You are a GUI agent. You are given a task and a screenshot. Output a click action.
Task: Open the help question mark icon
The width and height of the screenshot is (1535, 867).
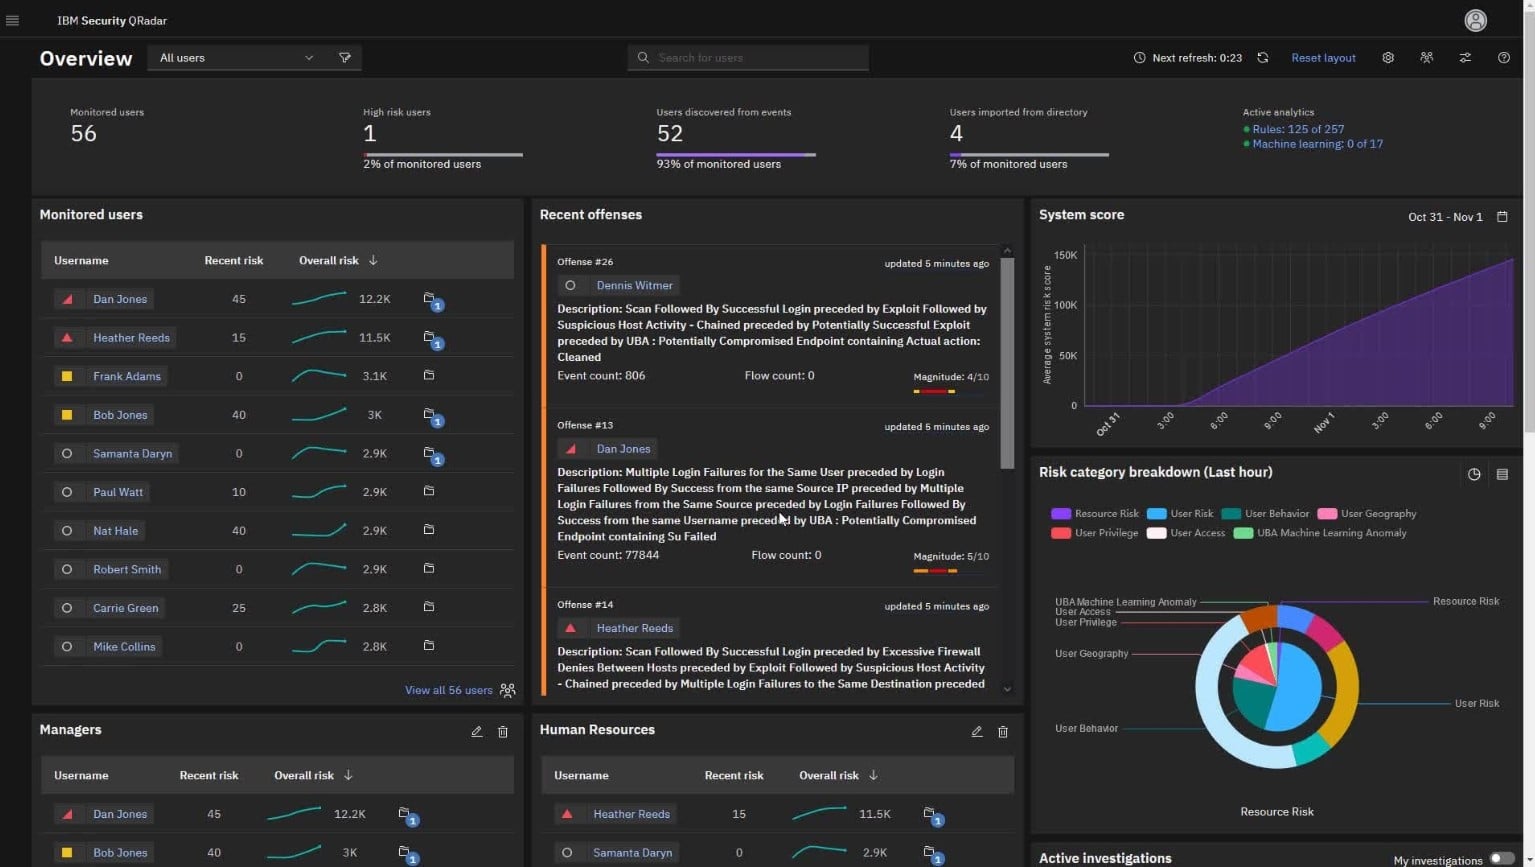[x=1503, y=58]
